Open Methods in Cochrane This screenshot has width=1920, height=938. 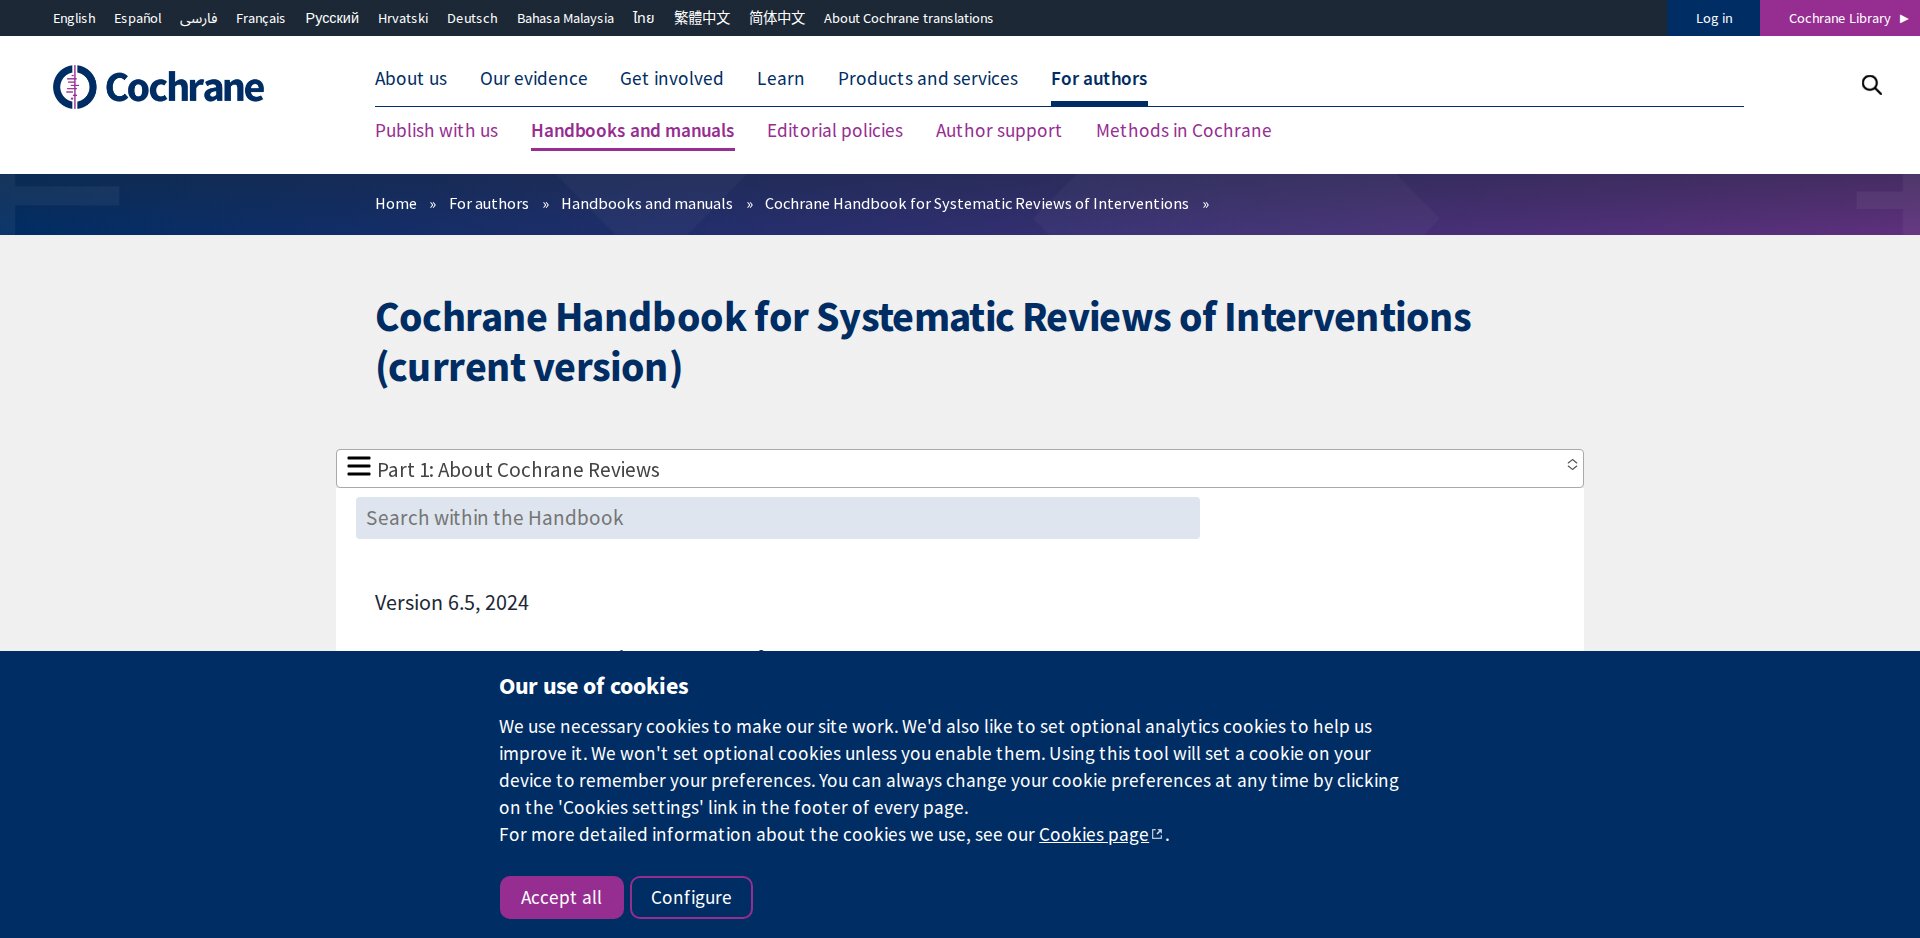click(1183, 130)
